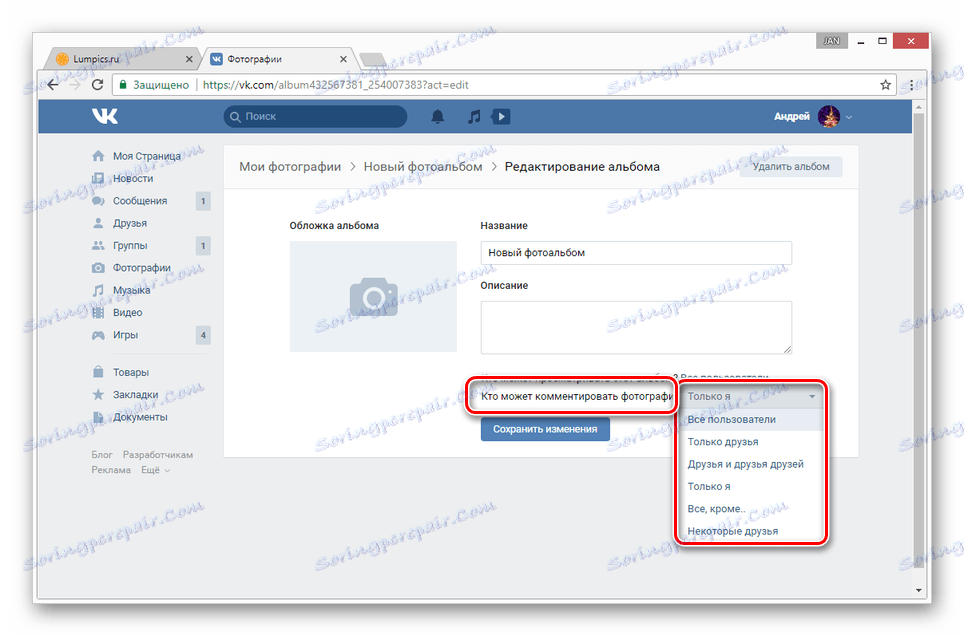The image size is (964, 636).
Task: Click the browser back arrow
Action: [x=53, y=85]
